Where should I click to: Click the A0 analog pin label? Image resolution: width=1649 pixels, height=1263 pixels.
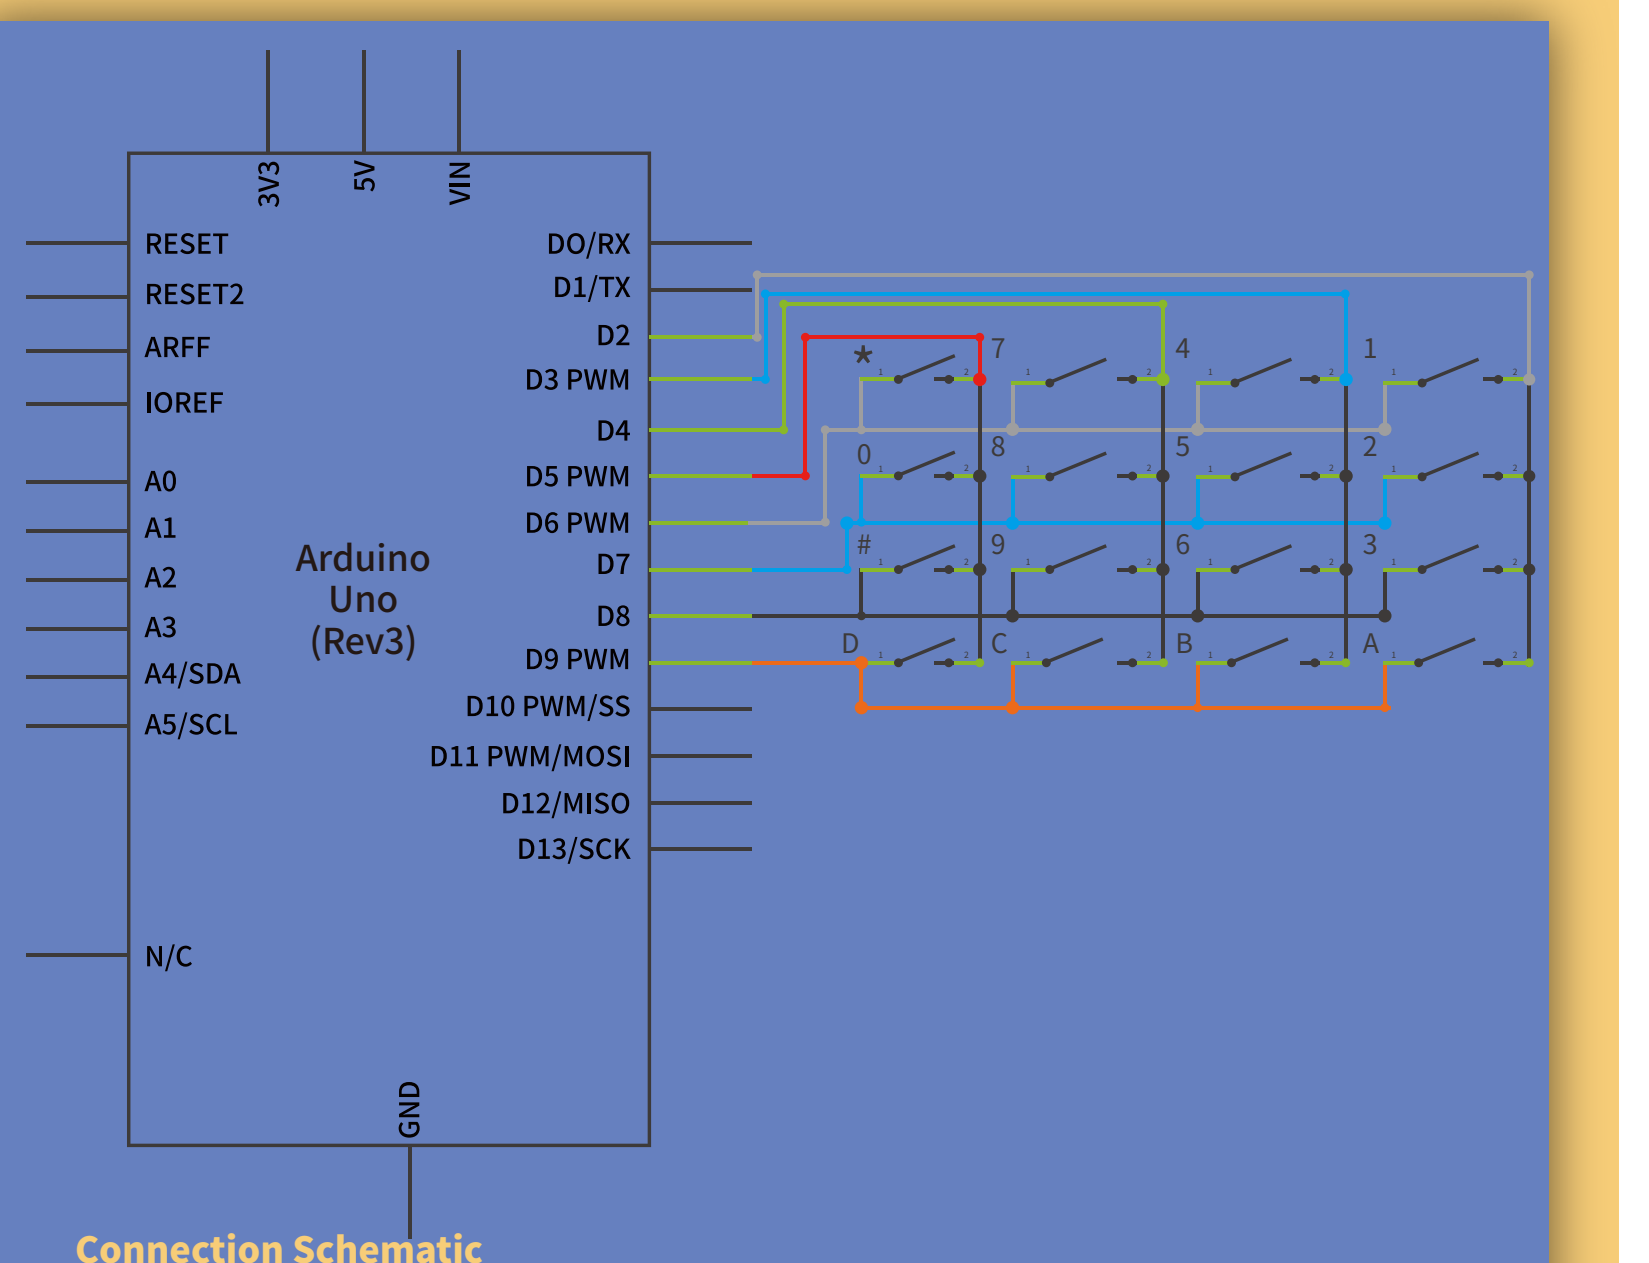pos(161,481)
